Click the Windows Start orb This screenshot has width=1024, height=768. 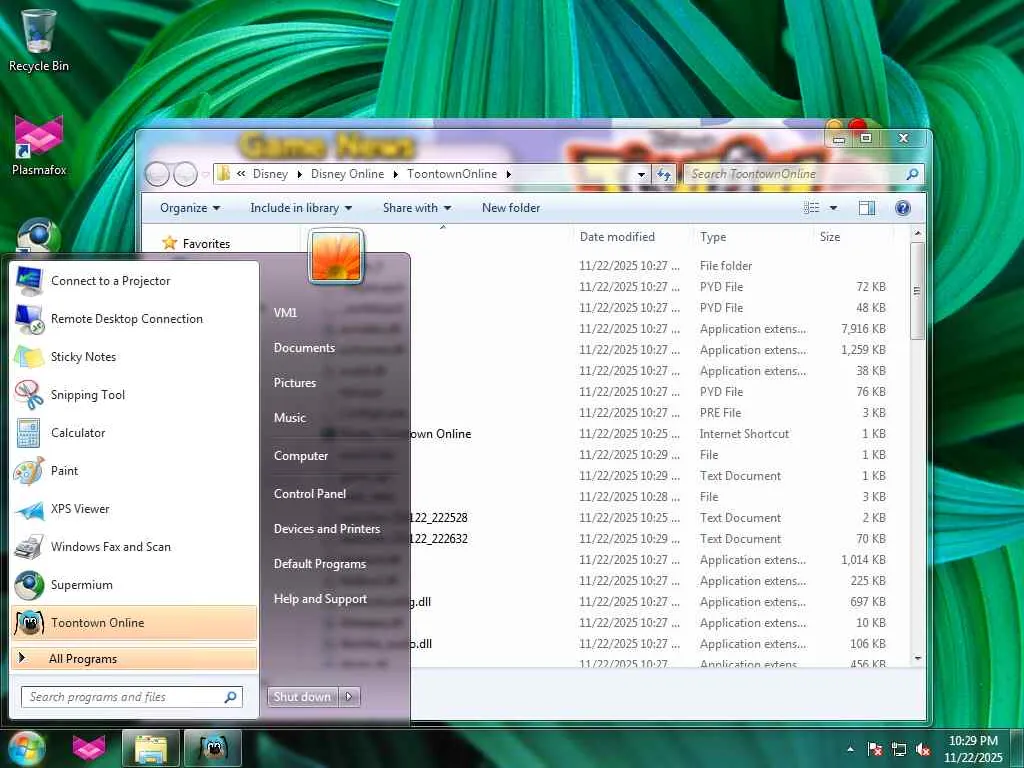27,748
